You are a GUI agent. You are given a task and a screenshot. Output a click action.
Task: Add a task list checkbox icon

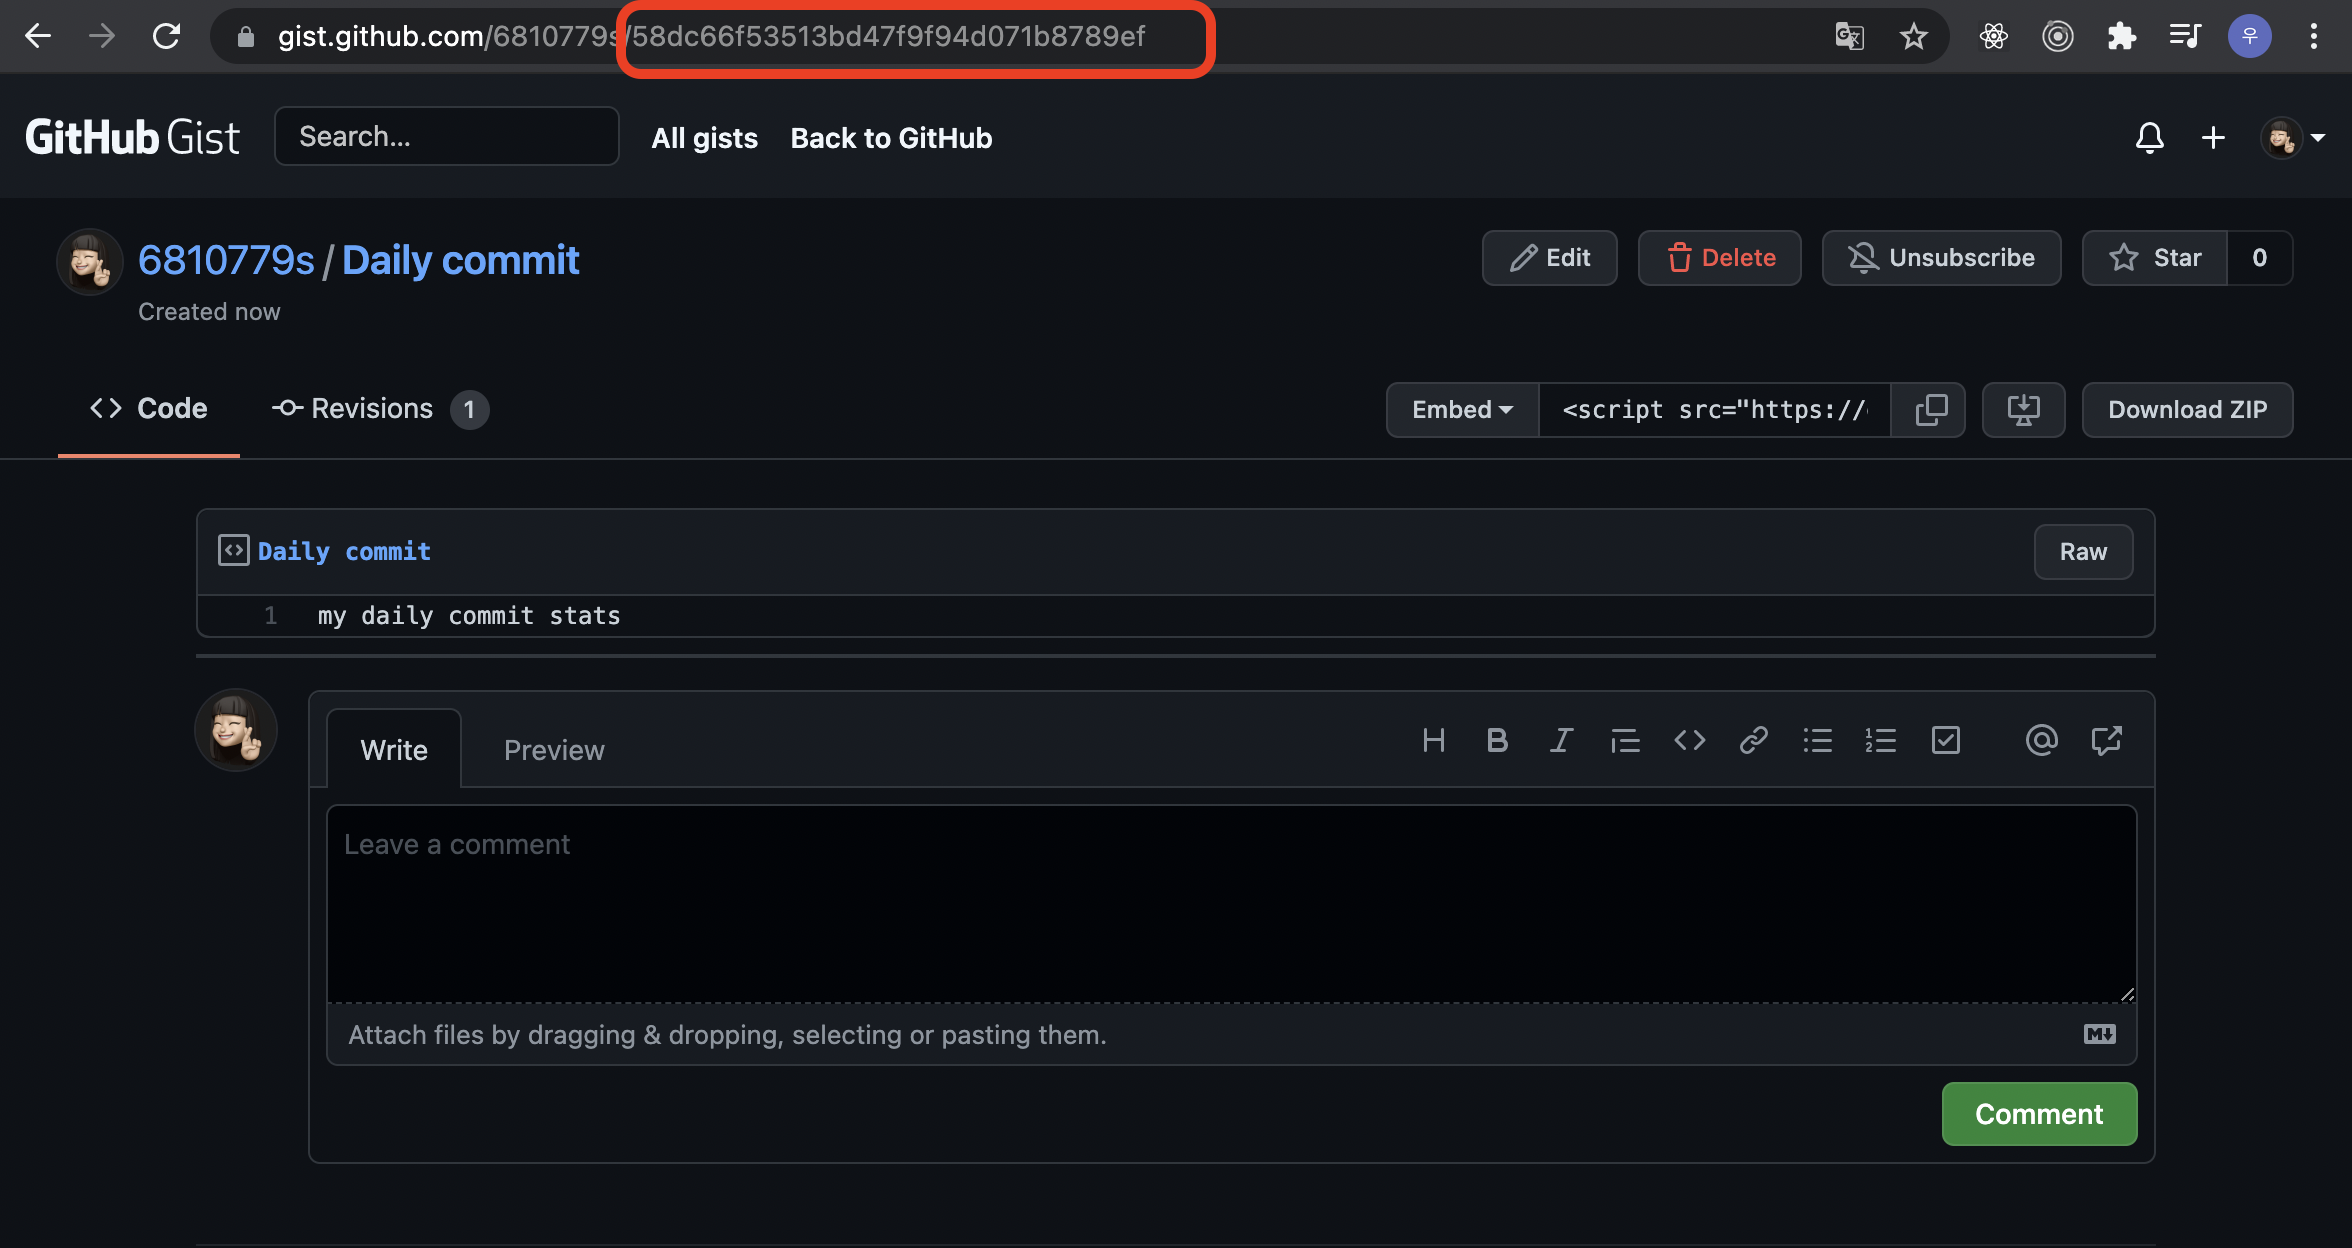(1945, 741)
